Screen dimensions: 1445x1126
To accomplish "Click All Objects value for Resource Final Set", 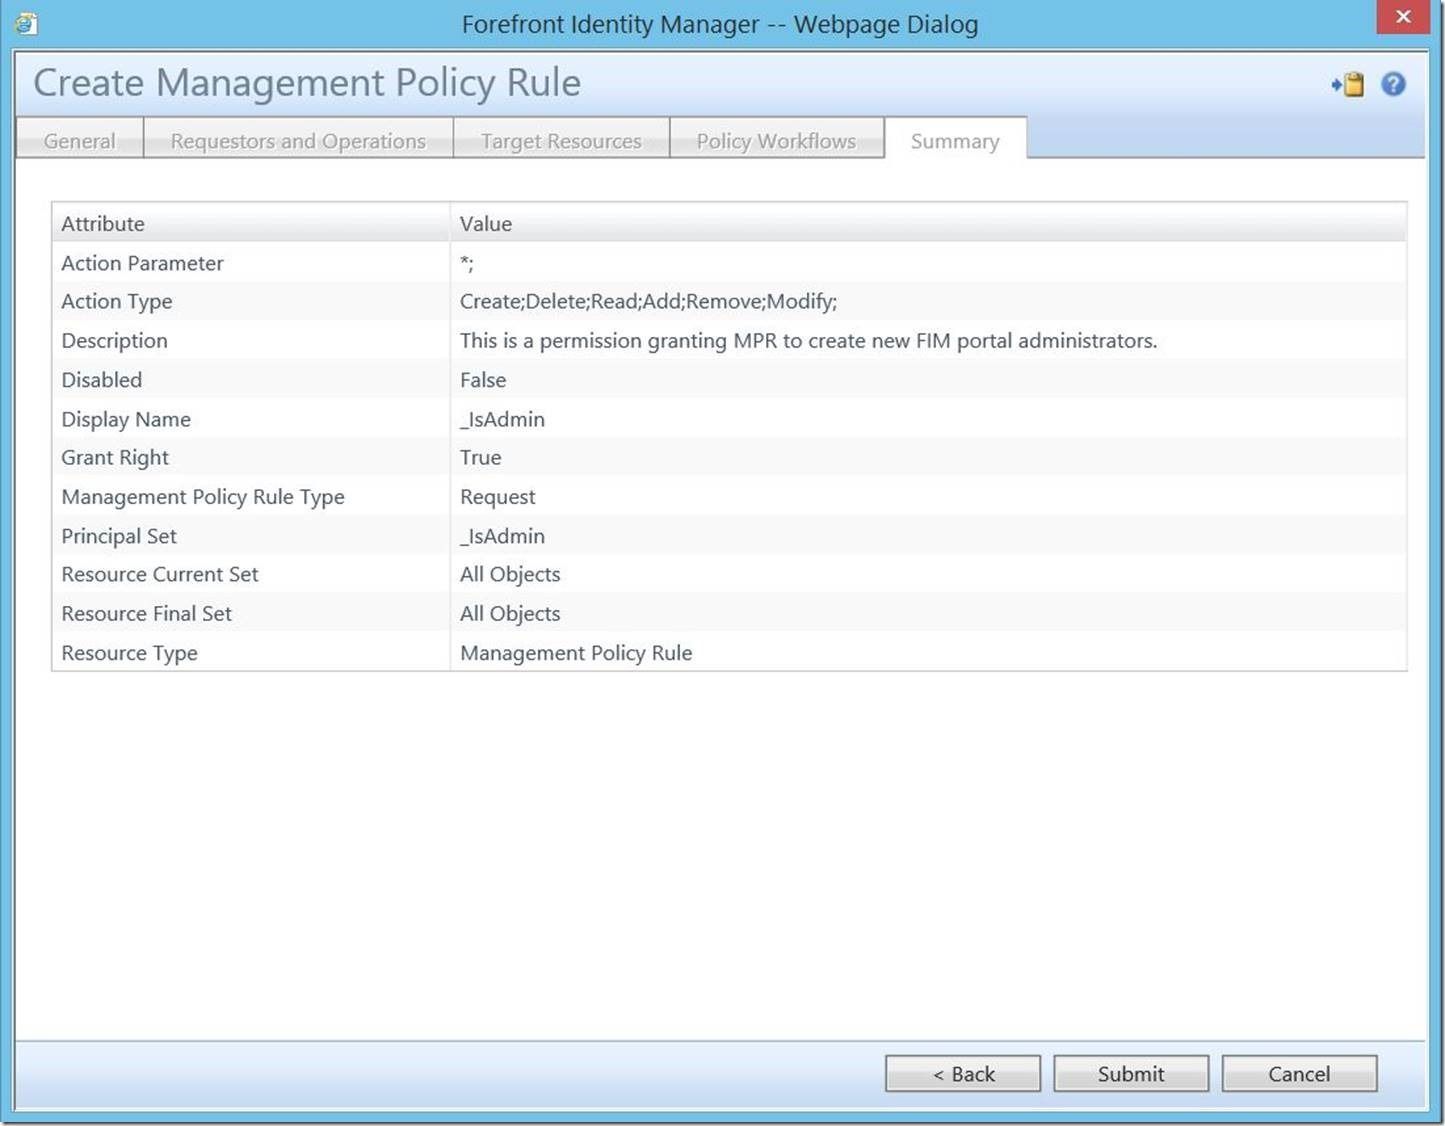I will 510,613.
